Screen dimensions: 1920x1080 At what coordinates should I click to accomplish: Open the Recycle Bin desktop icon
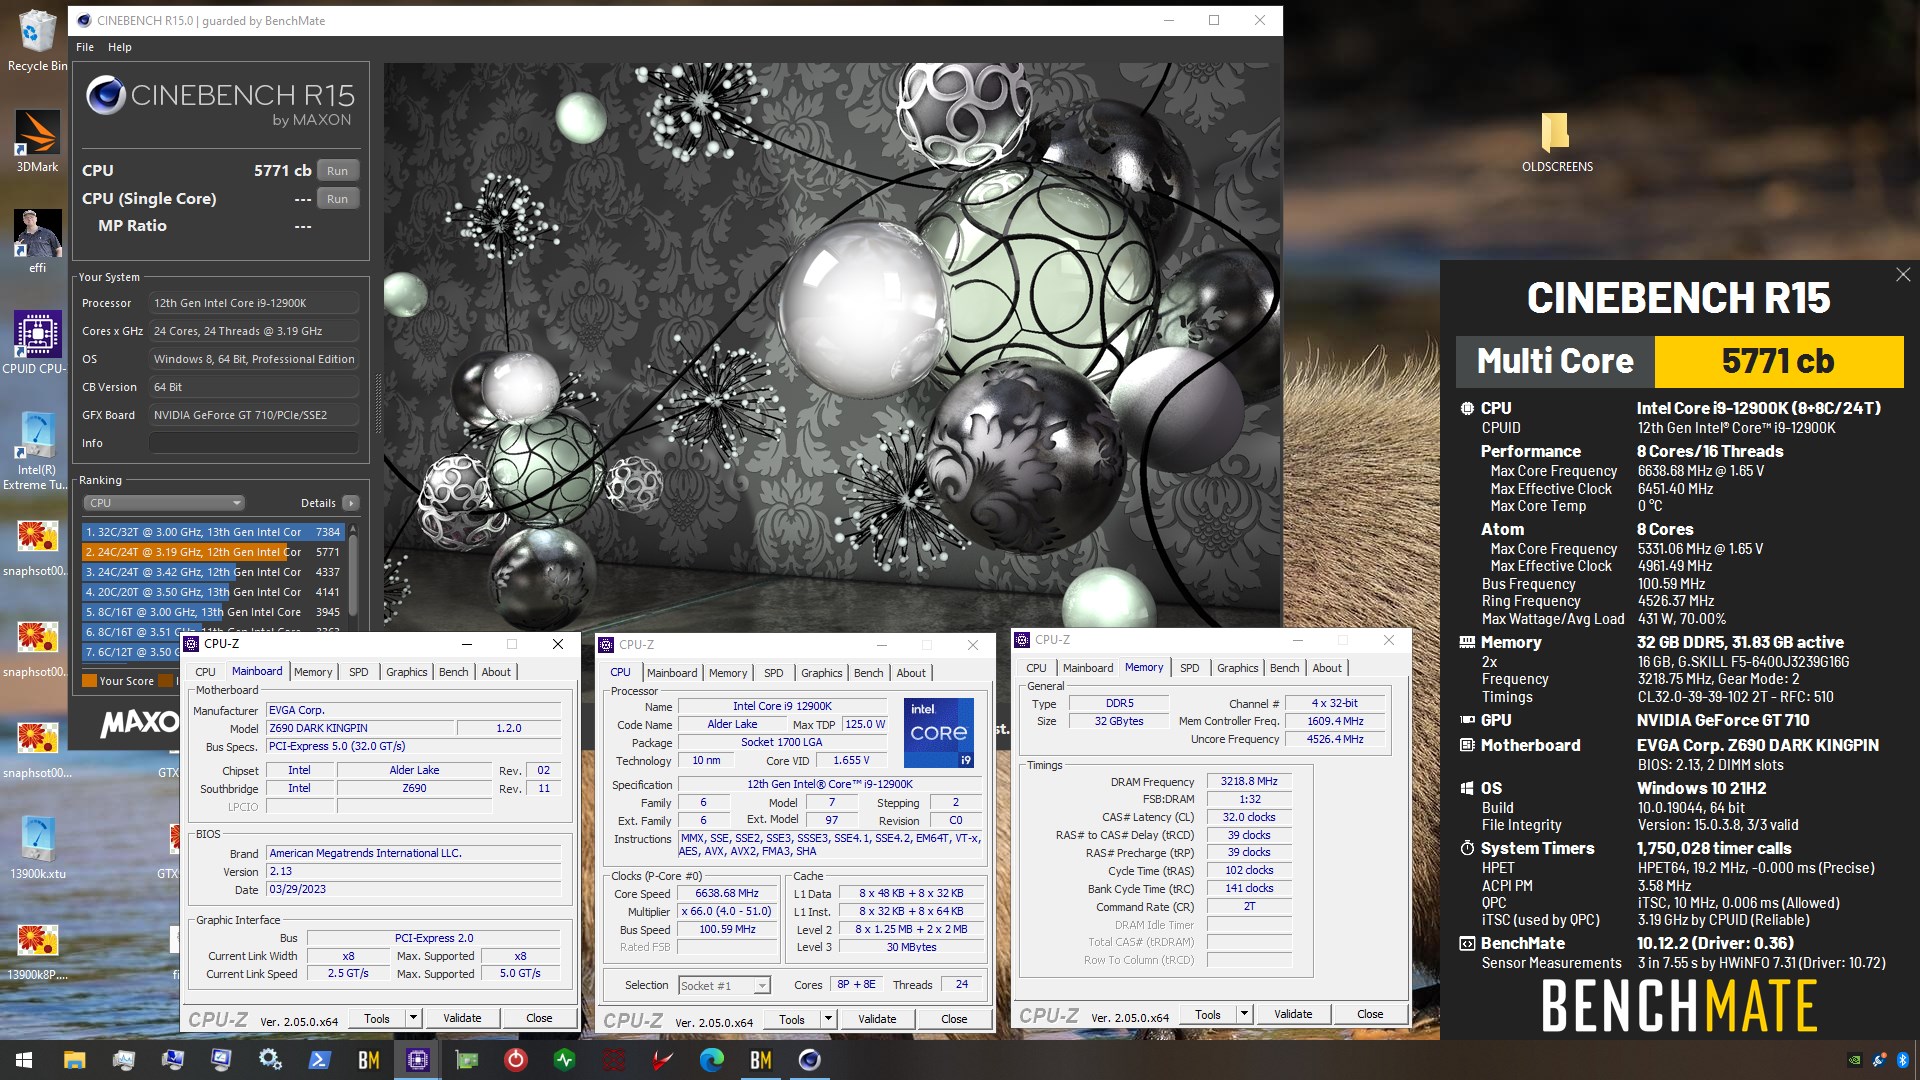37,40
